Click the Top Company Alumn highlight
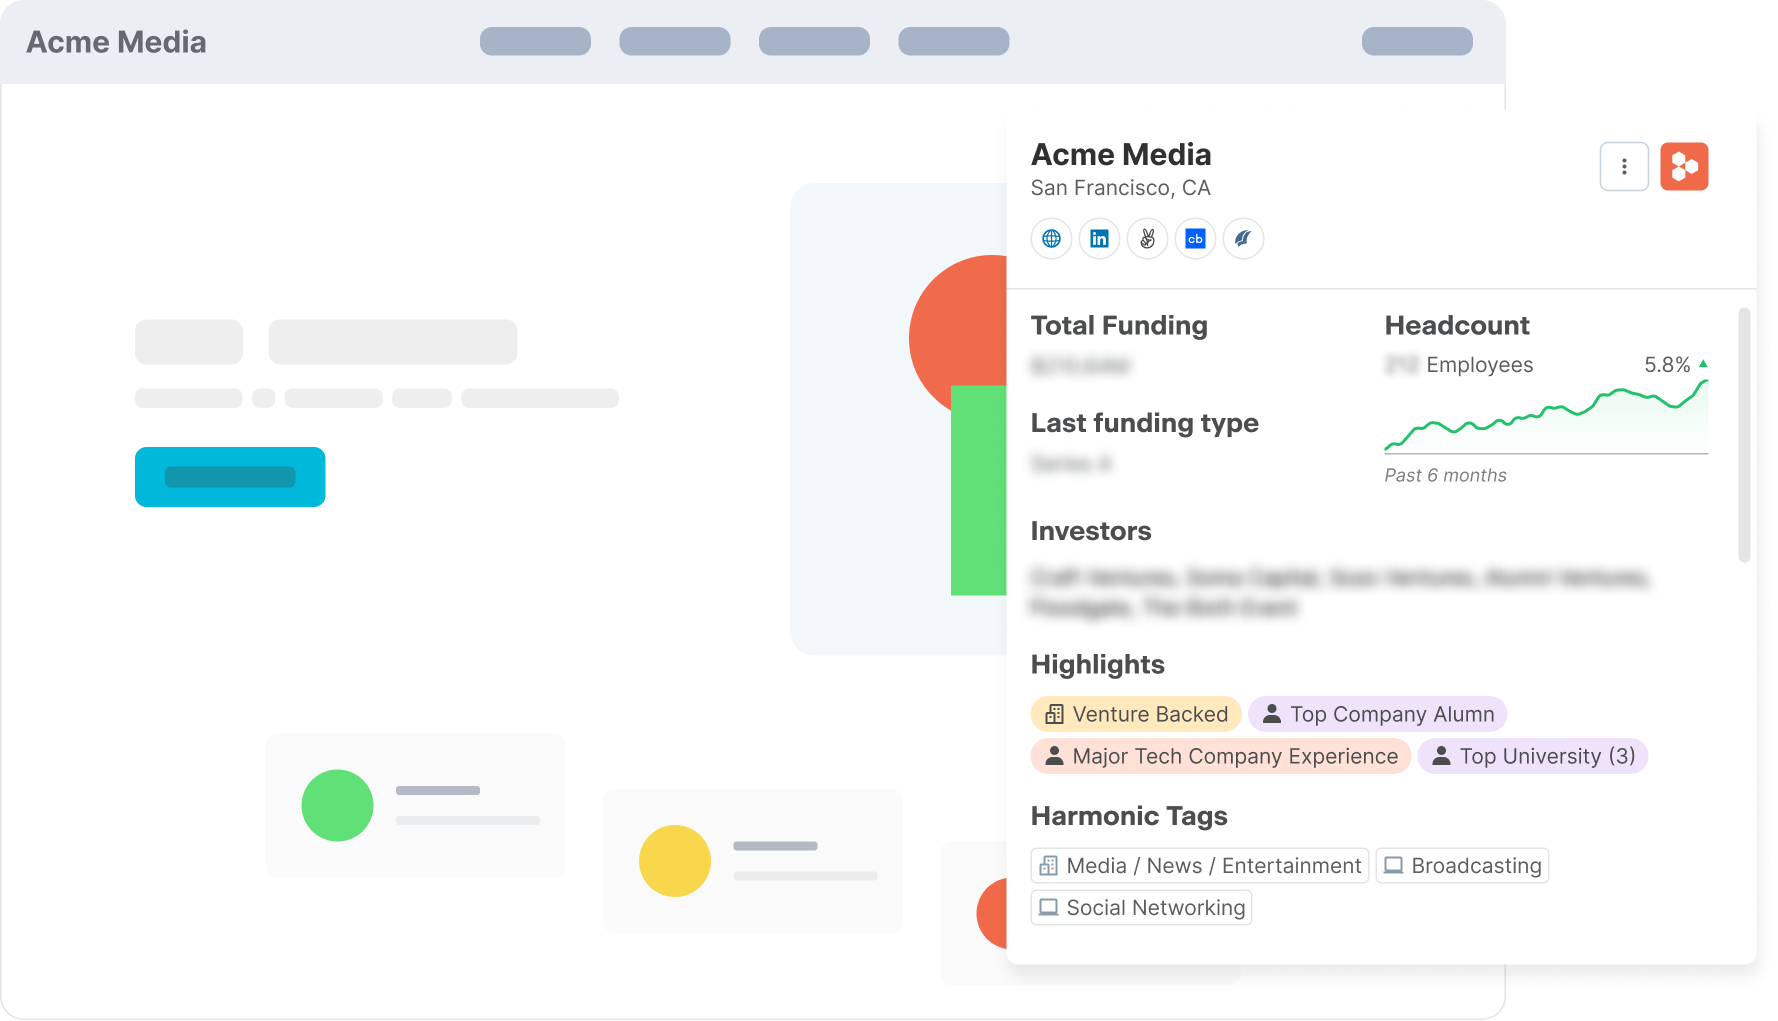This screenshot has height=1021, width=1778. (x=1377, y=714)
